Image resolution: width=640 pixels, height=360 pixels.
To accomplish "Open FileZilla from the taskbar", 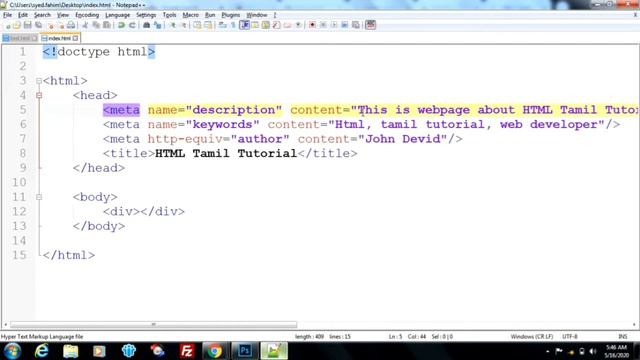I will point(187,351).
